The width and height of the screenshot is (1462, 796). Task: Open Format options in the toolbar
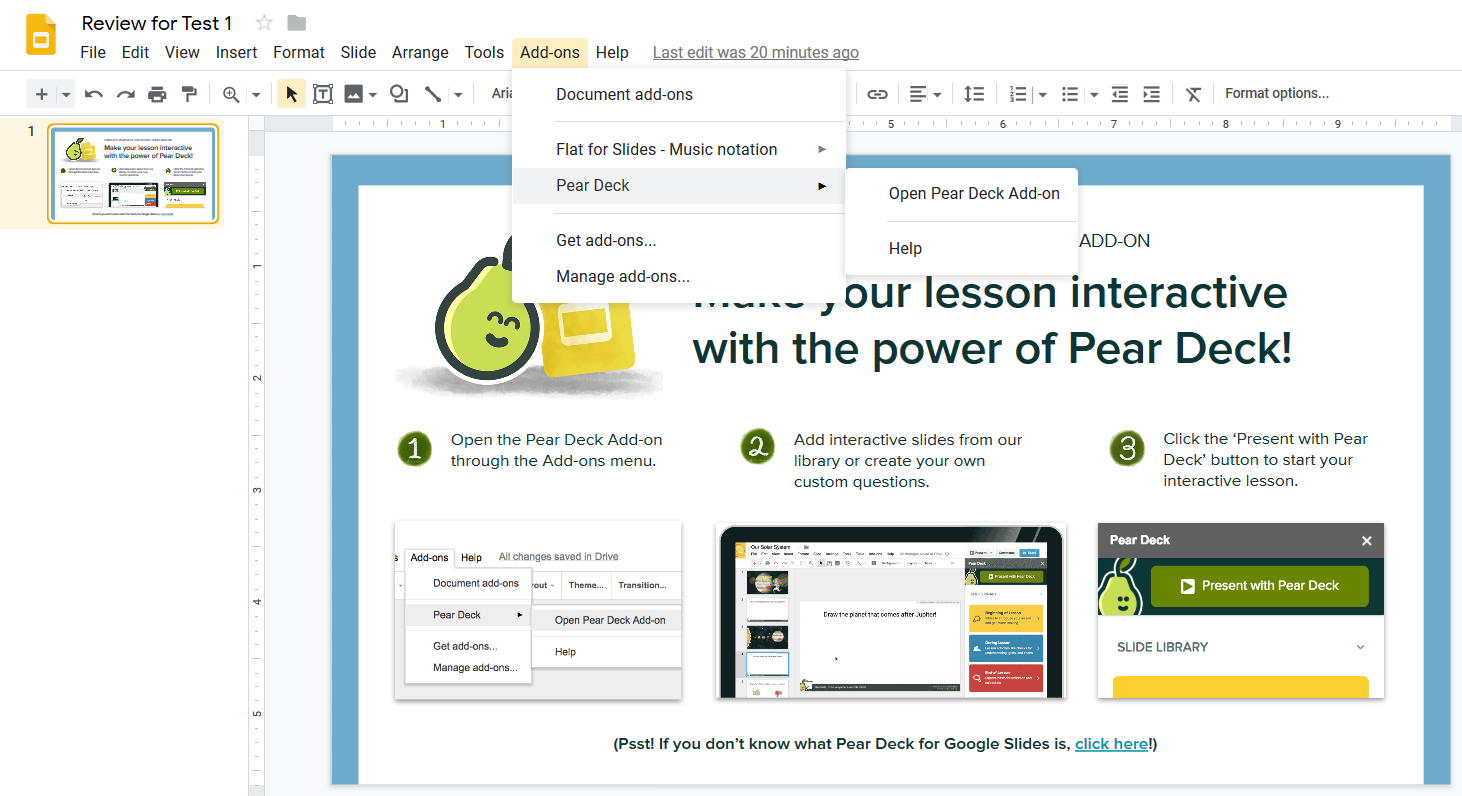1278,93
